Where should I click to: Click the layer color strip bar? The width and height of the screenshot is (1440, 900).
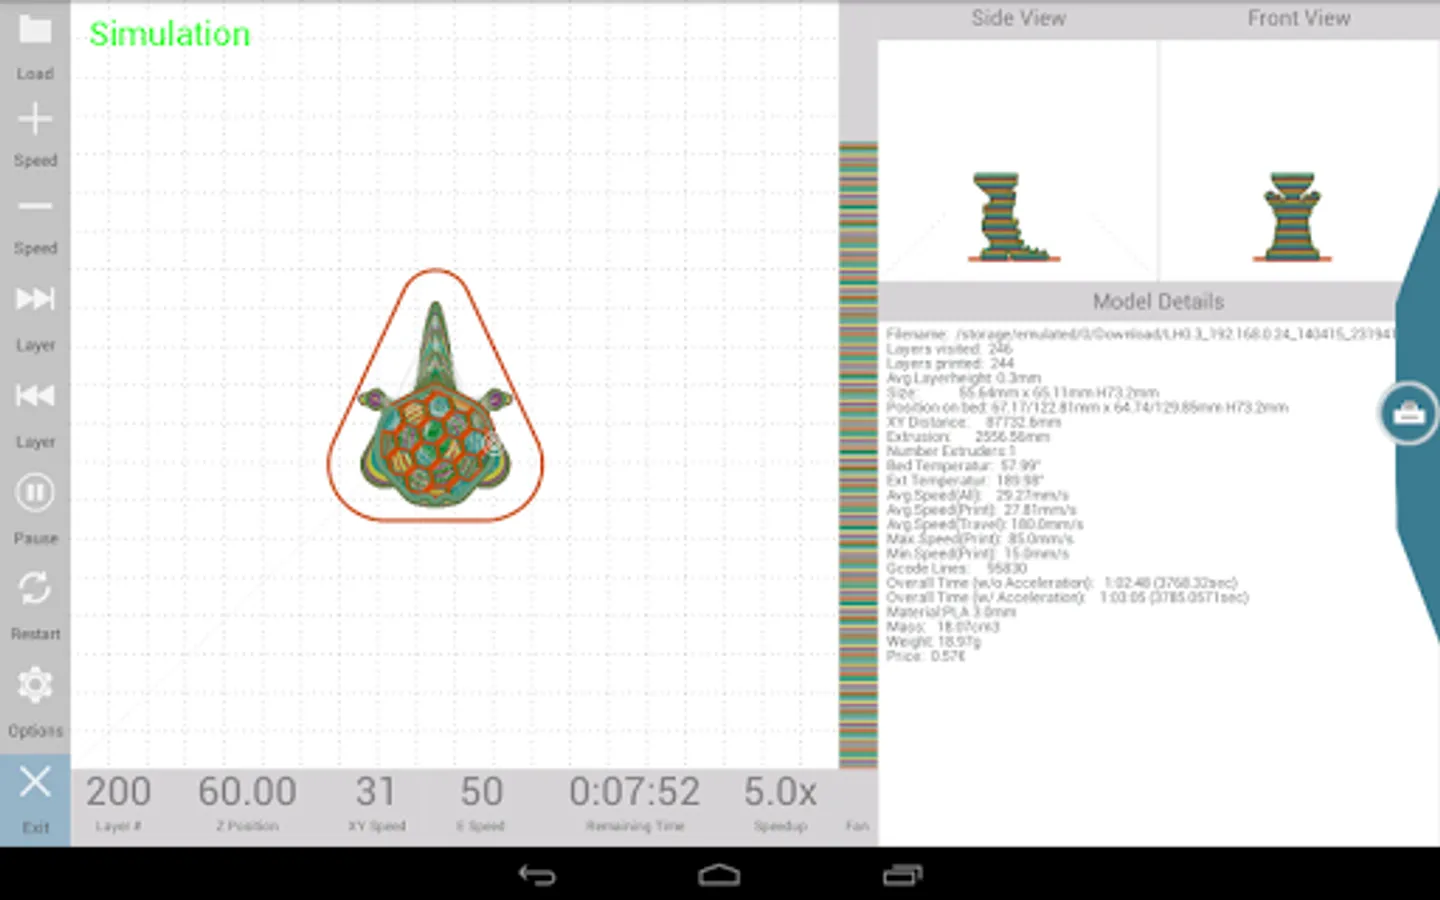pos(858,455)
